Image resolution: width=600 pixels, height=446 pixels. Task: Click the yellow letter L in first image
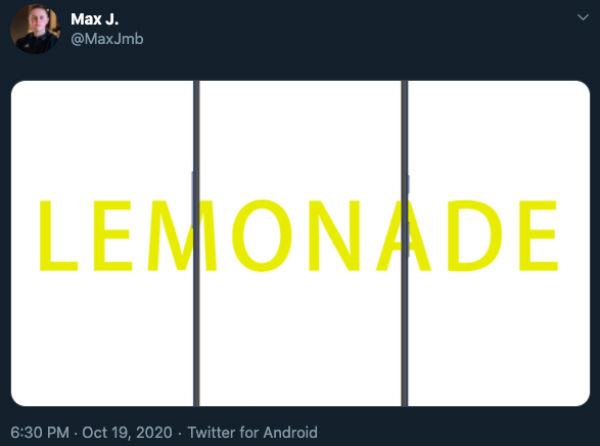[59, 236]
